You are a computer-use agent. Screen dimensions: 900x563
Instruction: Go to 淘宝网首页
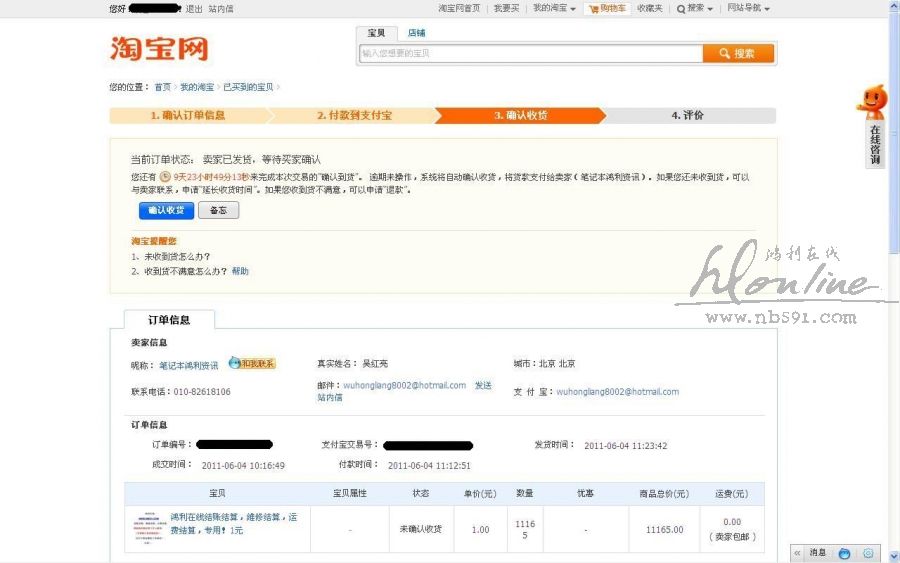pos(459,8)
